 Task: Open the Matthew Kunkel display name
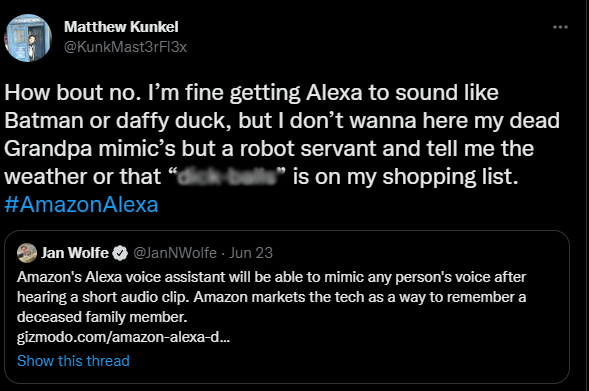(121, 27)
